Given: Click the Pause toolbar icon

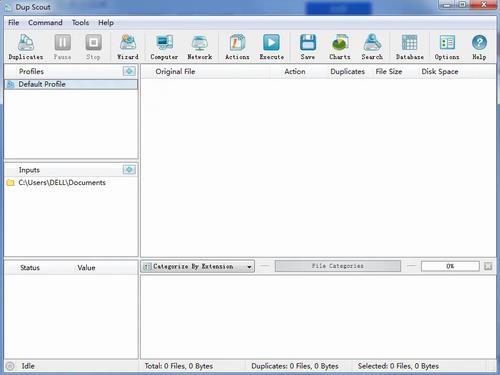Looking at the screenshot, I should 62,47.
